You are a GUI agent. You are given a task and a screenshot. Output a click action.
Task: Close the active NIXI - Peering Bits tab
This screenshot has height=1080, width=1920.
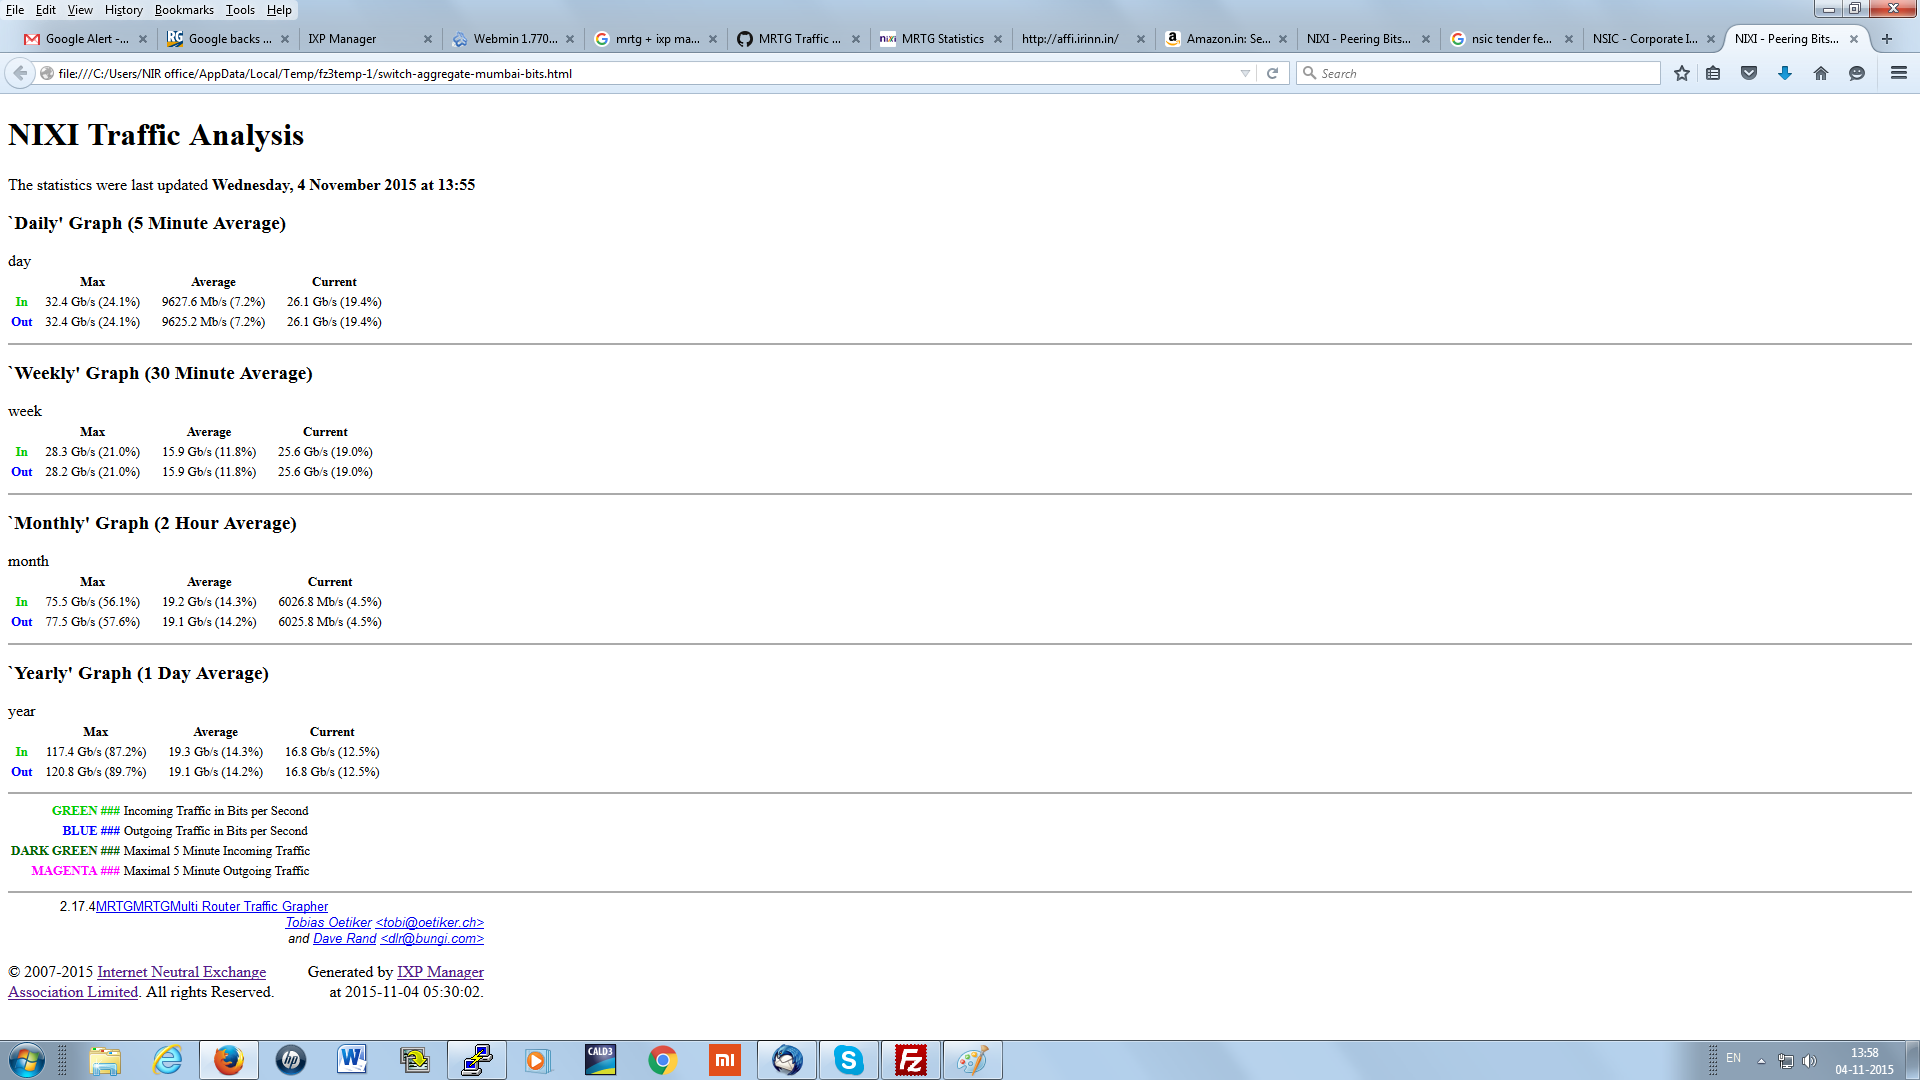(1854, 39)
